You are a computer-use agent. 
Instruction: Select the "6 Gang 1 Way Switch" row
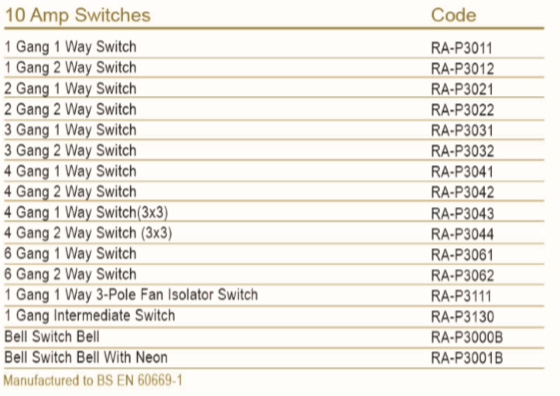tap(274, 254)
